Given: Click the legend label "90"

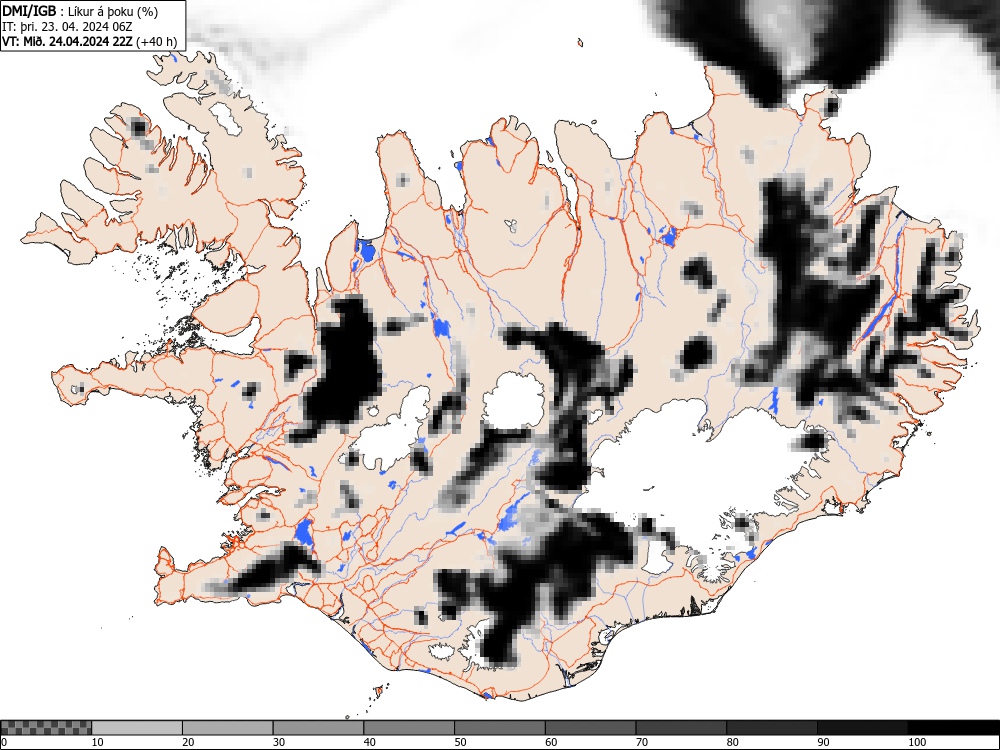Looking at the screenshot, I should pyautogui.click(x=822, y=742).
